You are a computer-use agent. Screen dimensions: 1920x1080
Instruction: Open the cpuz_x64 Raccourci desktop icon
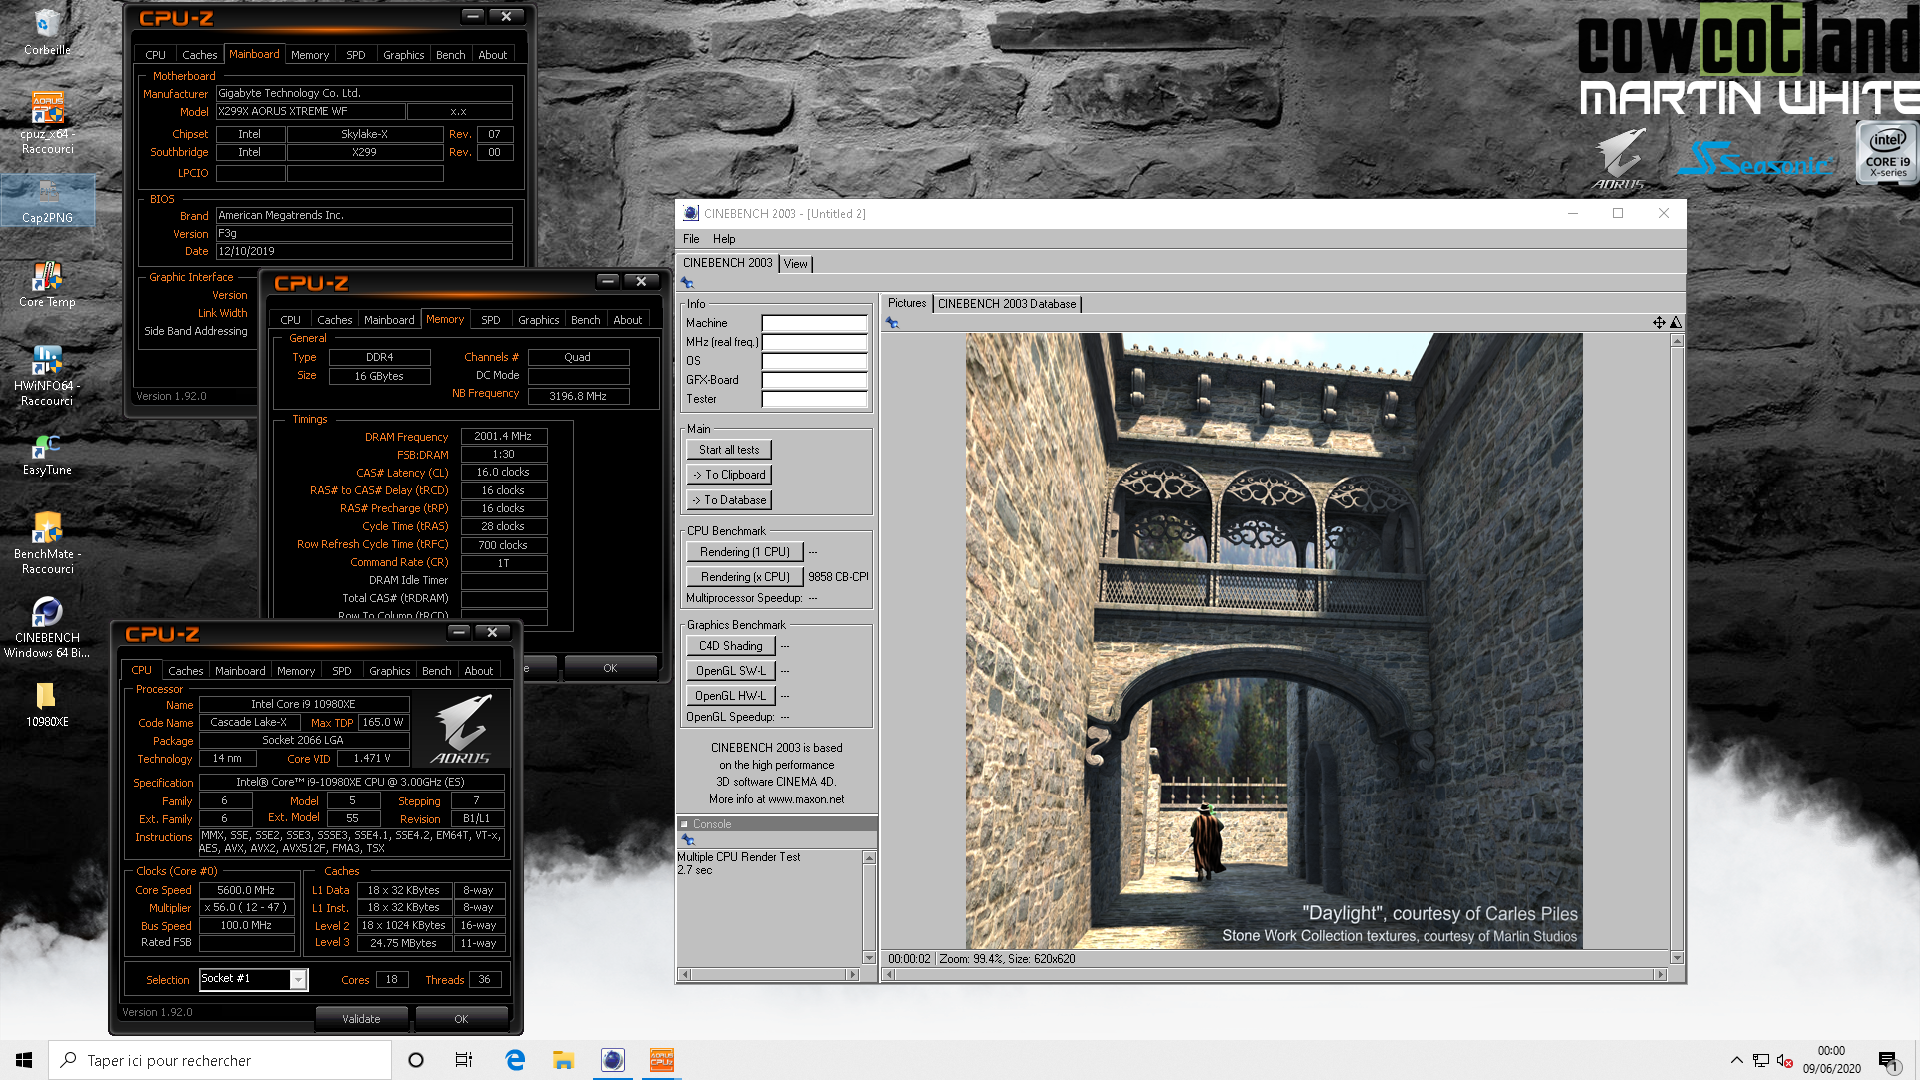(47, 122)
